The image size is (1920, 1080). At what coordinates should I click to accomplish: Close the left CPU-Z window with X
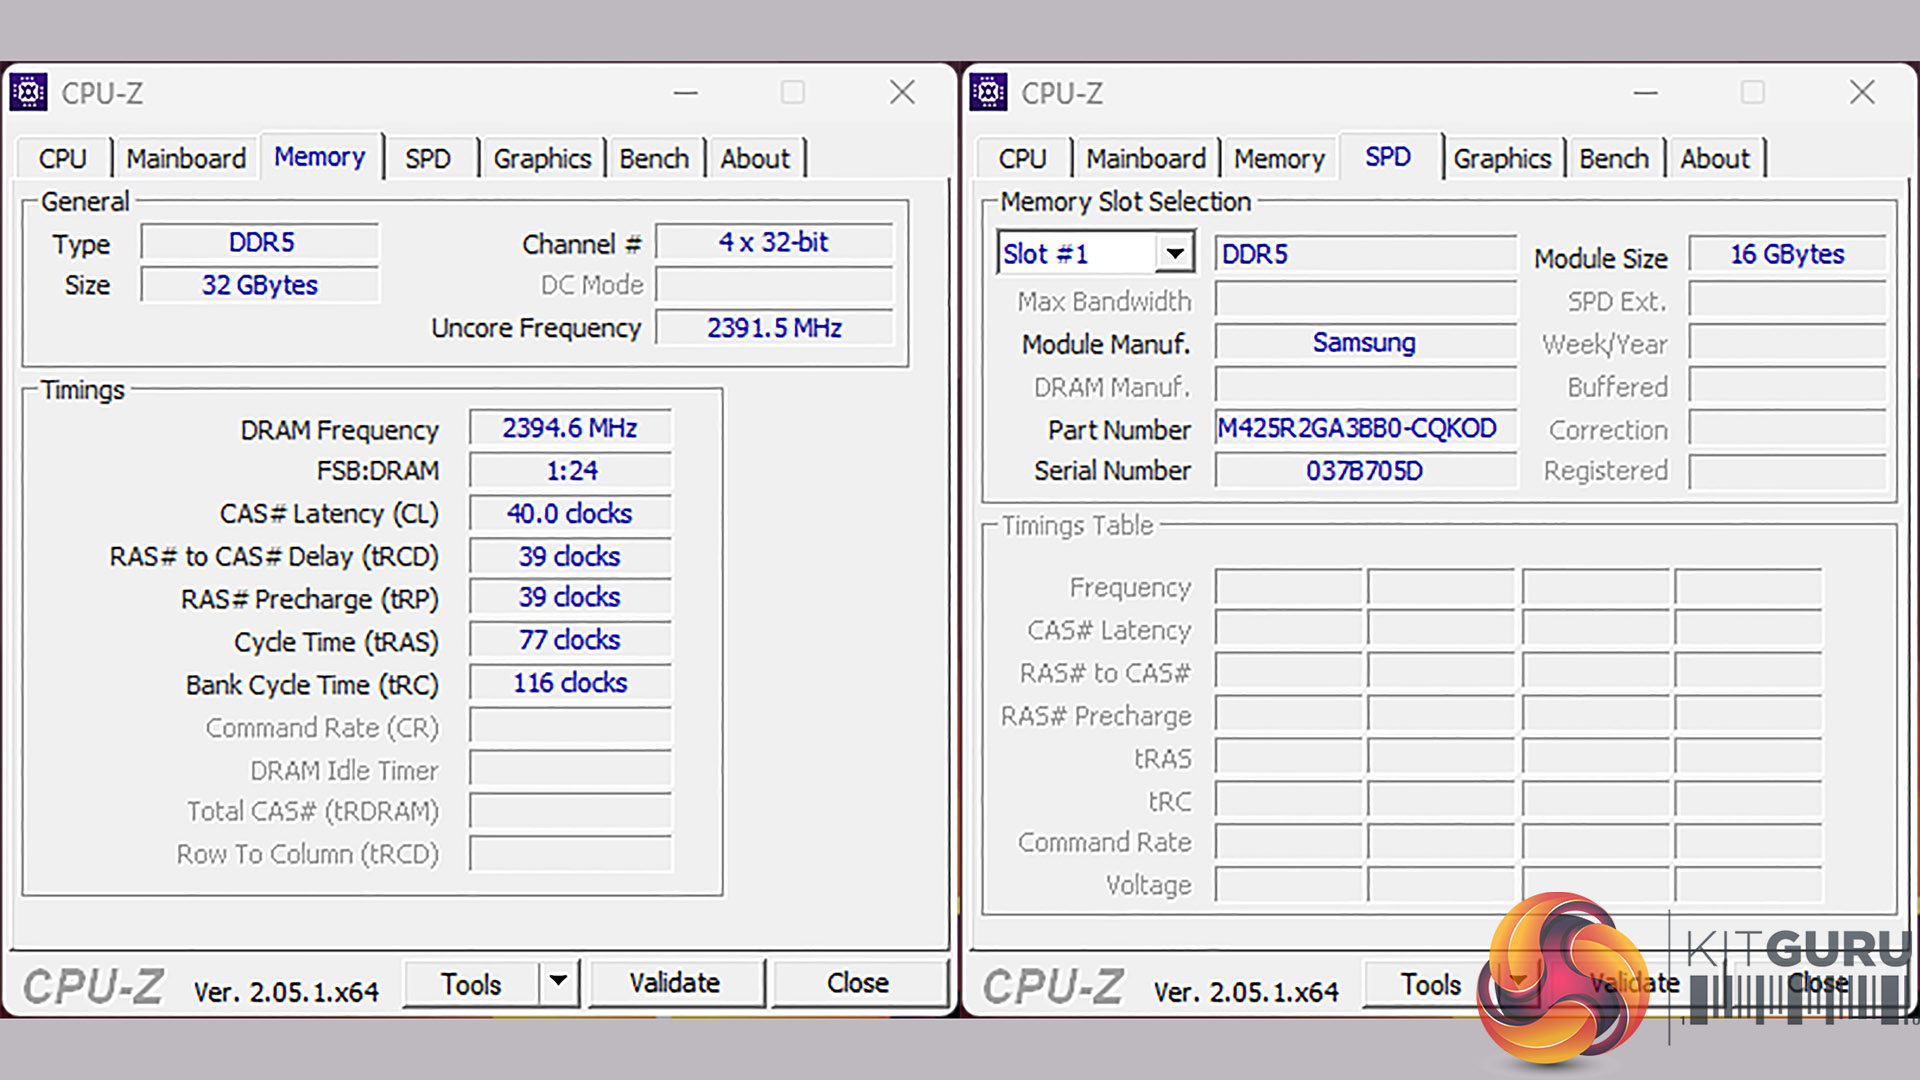tap(902, 93)
